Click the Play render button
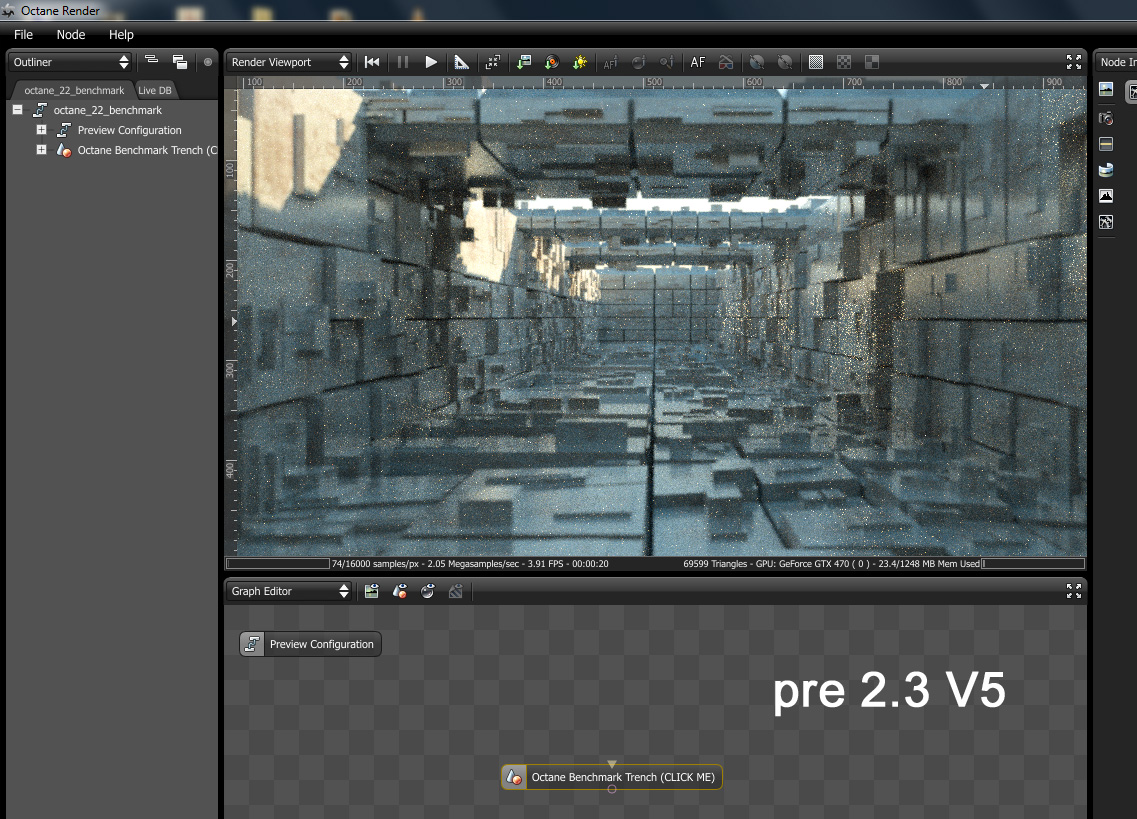This screenshot has height=819, width=1137. (x=431, y=62)
